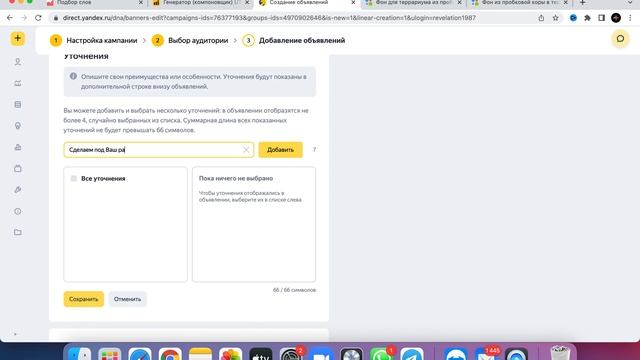The image size is (640, 360).
Task: Check the 'Все уточнения' checkbox
Action: point(74,178)
